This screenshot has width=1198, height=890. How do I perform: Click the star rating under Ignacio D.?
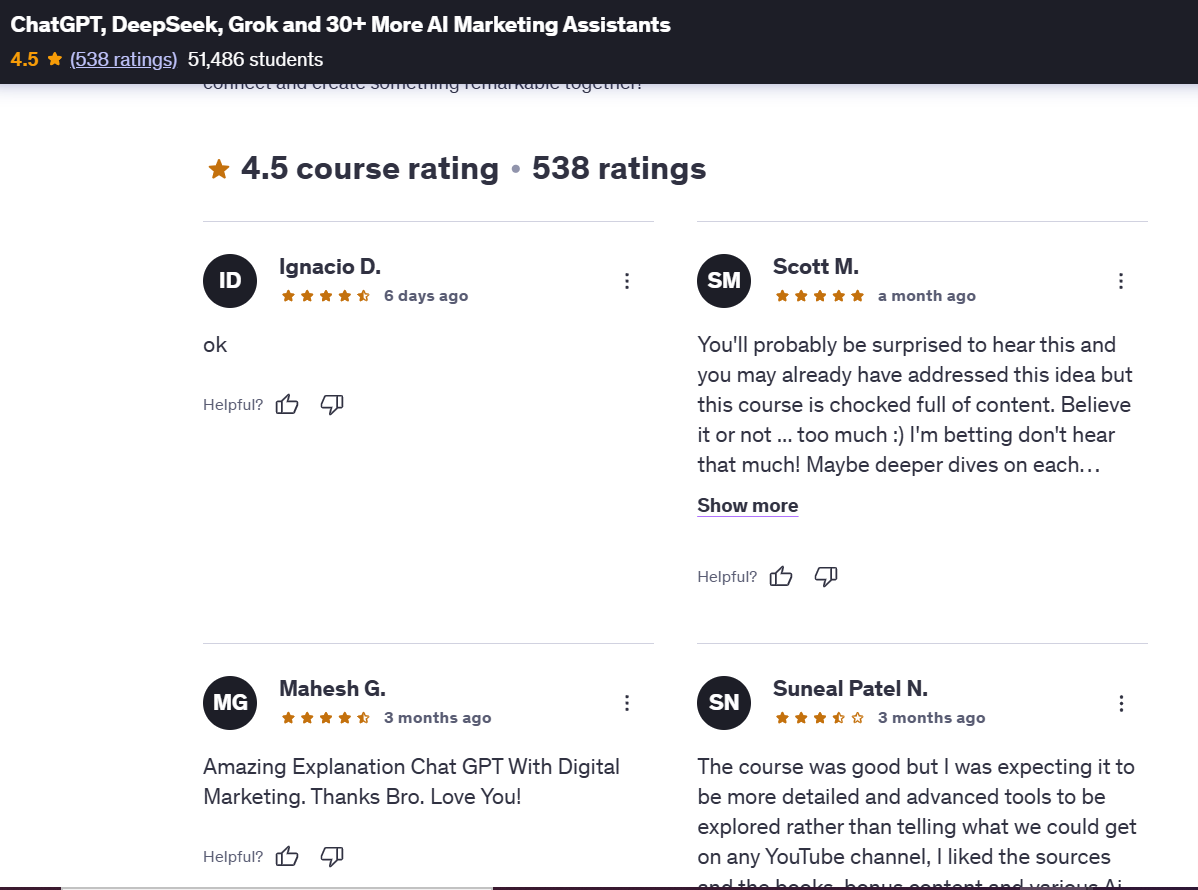tap(325, 296)
